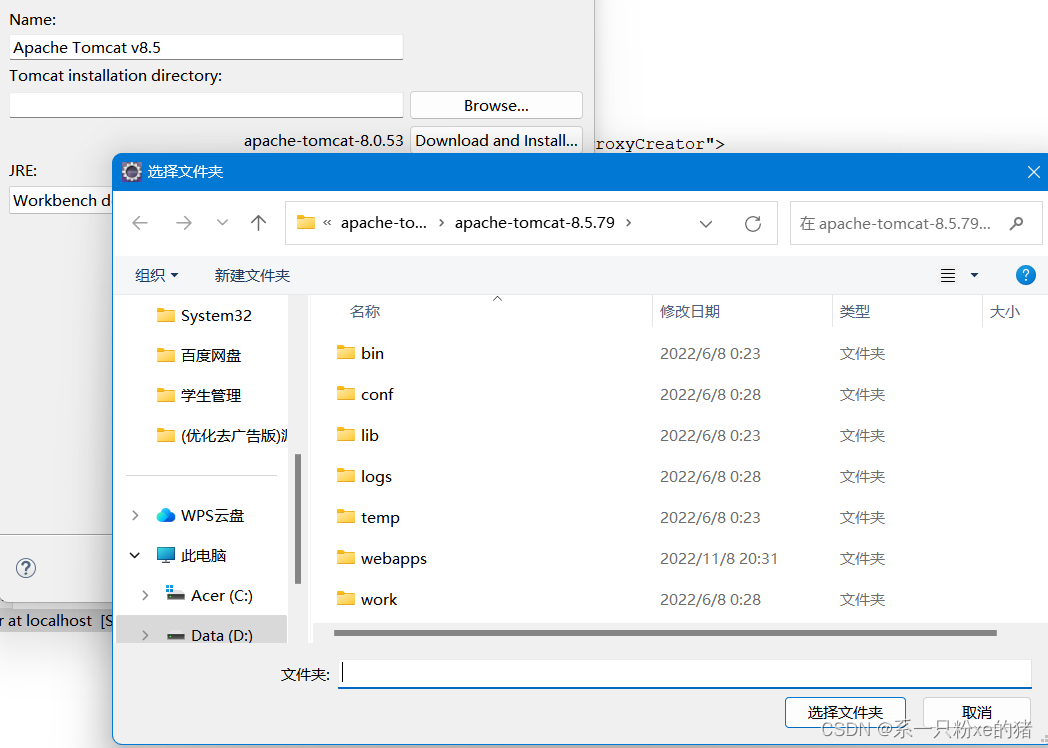Screen dimensions: 1048x748
Task: Collapse the 此电脑 tree node
Action: 134,554
